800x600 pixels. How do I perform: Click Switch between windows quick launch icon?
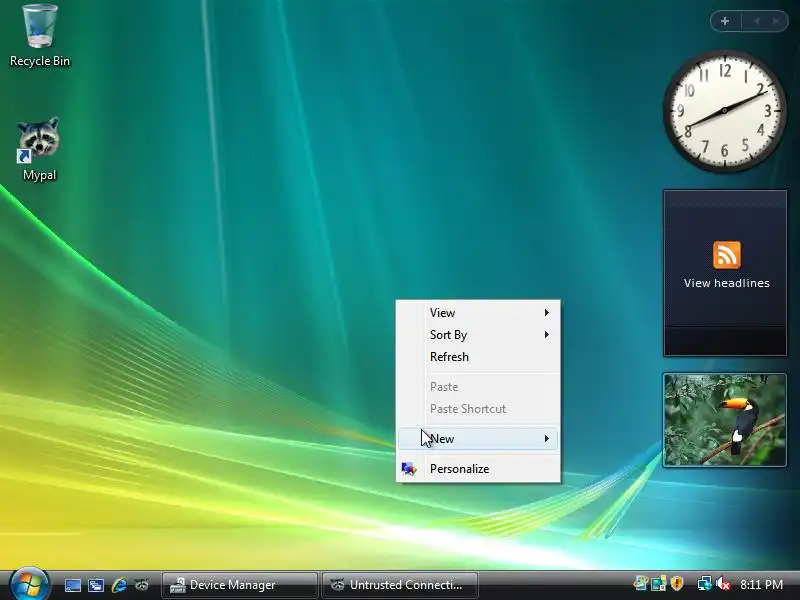(96, 585)
